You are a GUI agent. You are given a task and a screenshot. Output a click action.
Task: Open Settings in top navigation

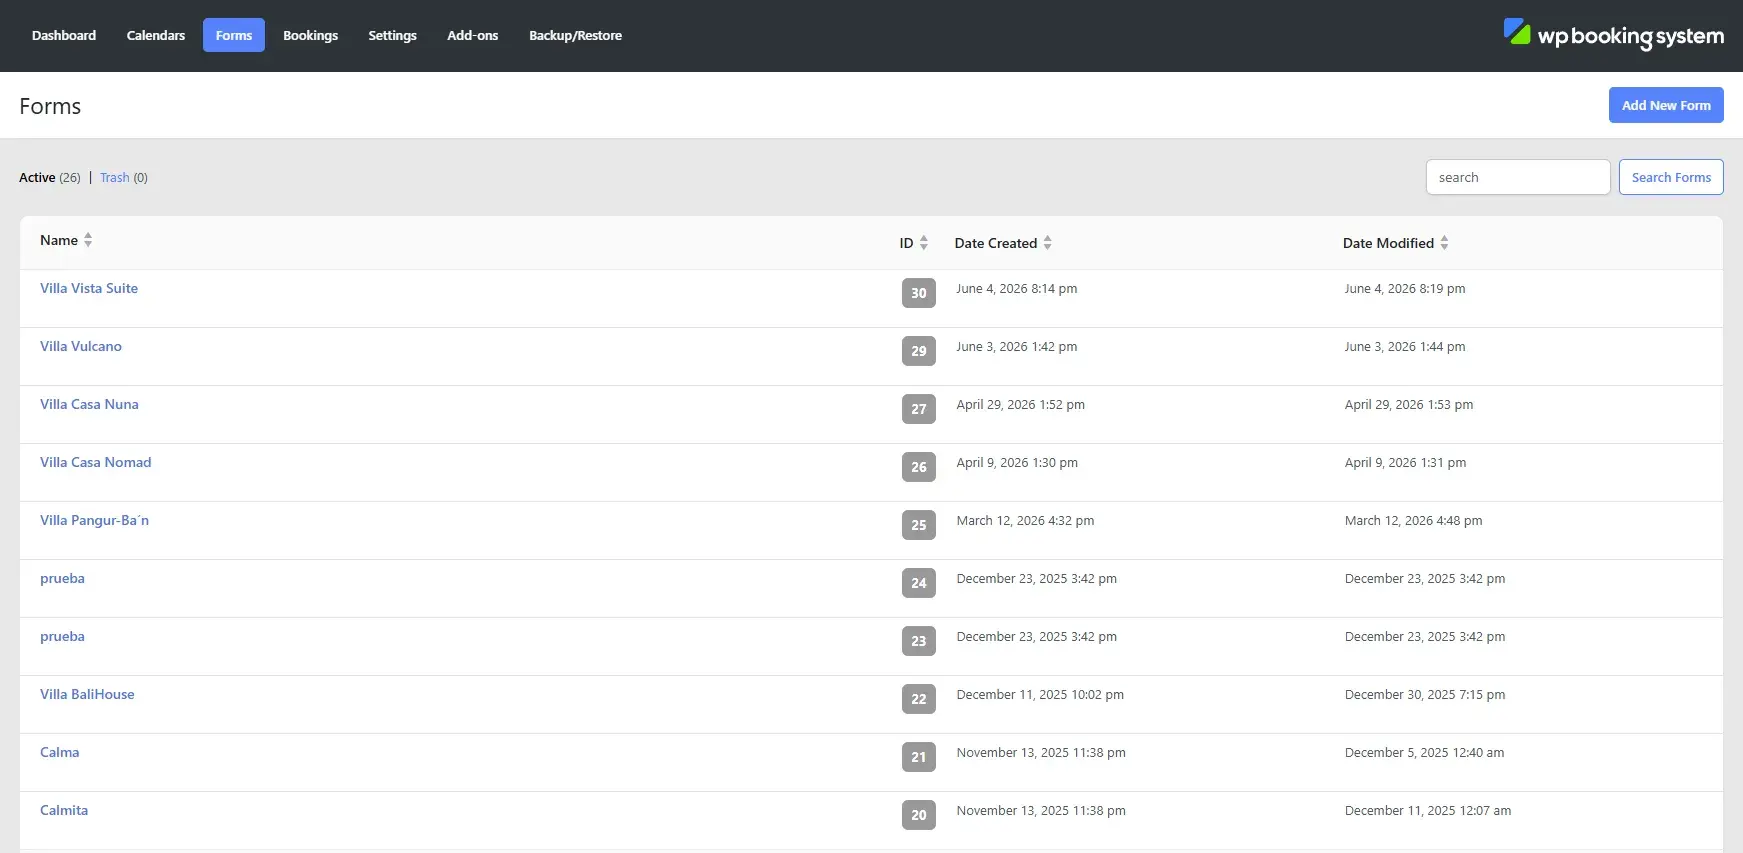(392, 35)
